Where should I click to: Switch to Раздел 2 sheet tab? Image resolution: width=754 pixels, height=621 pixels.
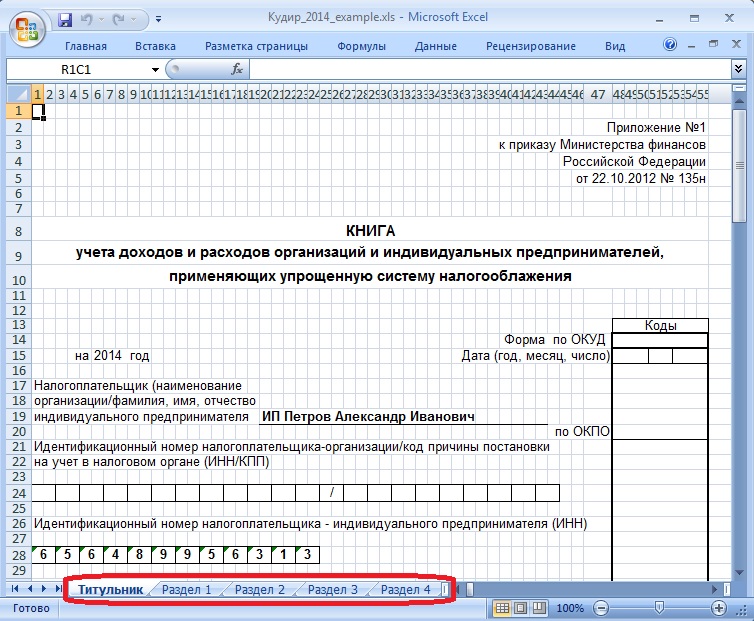(x=260, y=590)
